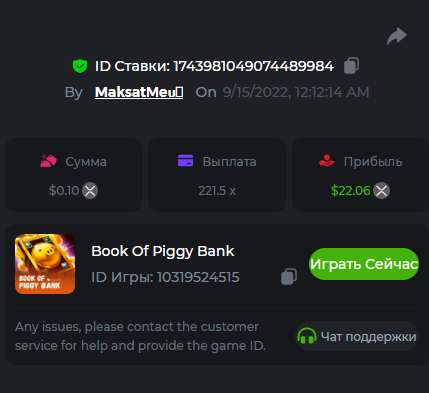Click the green verified shield icon
429x393 pixels.
[x=80, y=66]
